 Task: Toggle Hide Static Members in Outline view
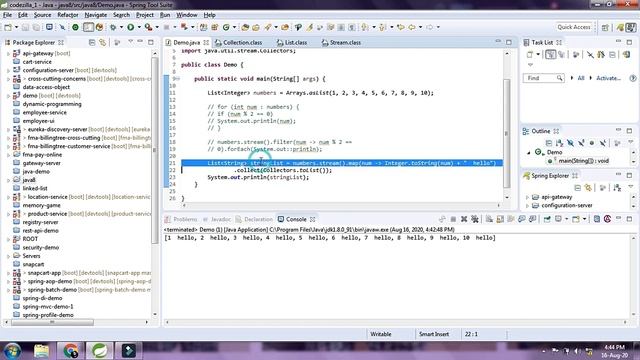pos(581,143)
